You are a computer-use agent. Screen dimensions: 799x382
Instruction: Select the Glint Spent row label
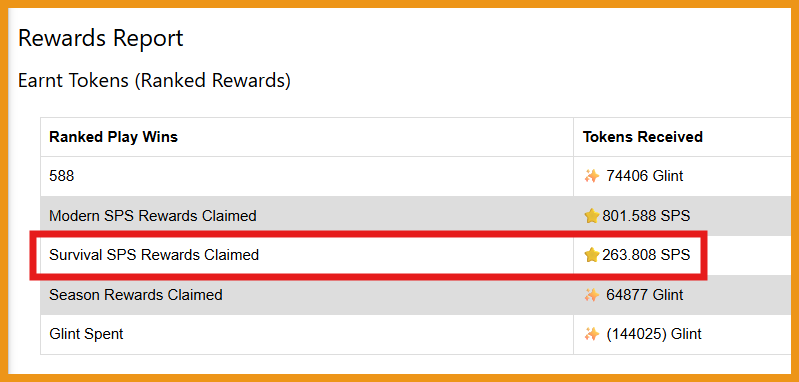point(86,334)
